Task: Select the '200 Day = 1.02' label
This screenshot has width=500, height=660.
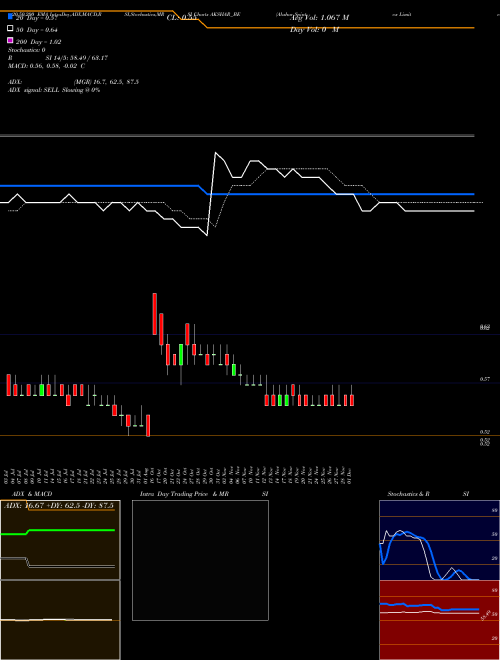Action: pos(38,42)
